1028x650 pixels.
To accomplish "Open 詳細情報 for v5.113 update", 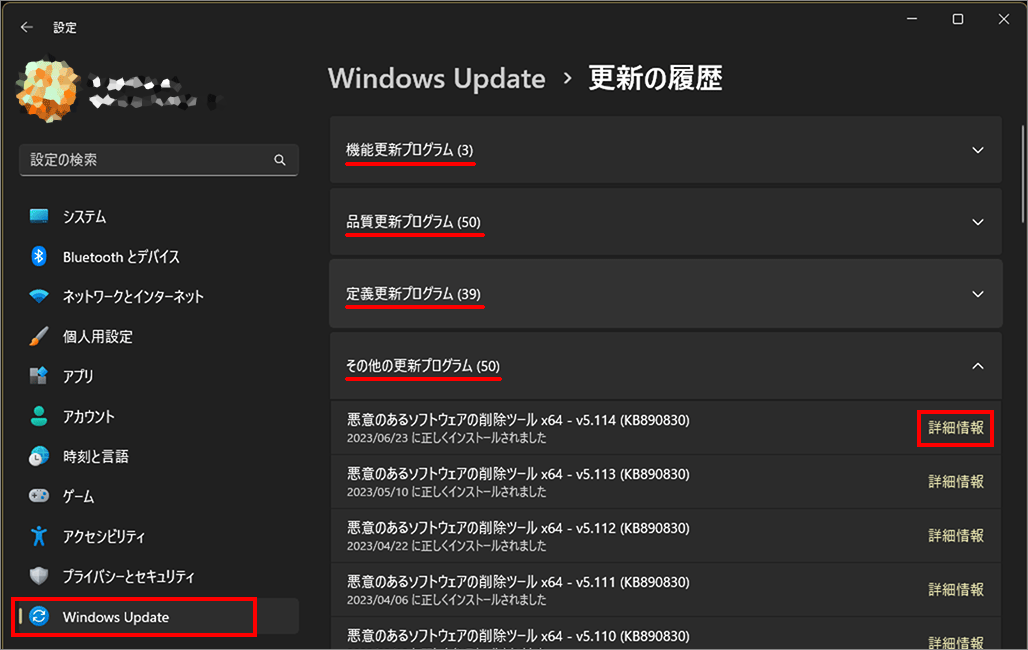I will click(x=955, y=481).
